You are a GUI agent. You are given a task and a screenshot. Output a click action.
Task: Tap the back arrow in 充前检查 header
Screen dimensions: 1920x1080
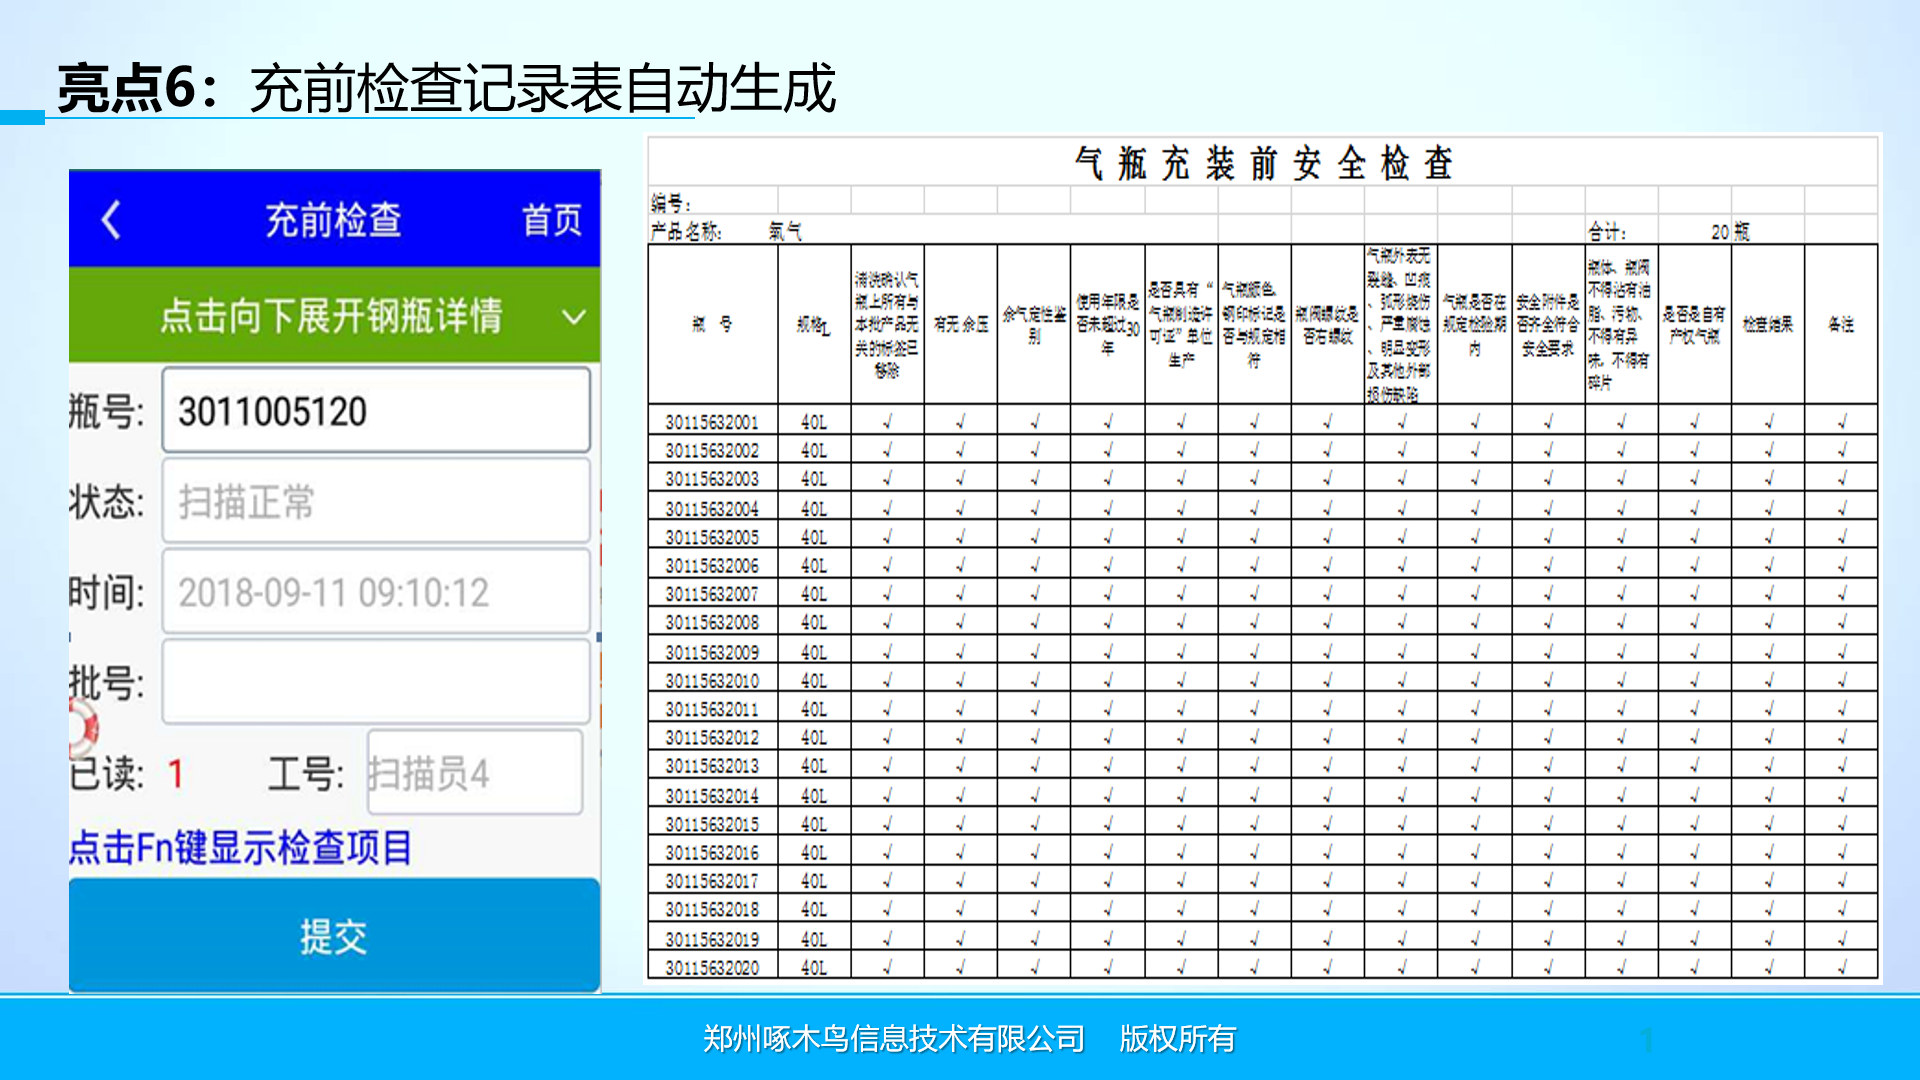(111, 220)
